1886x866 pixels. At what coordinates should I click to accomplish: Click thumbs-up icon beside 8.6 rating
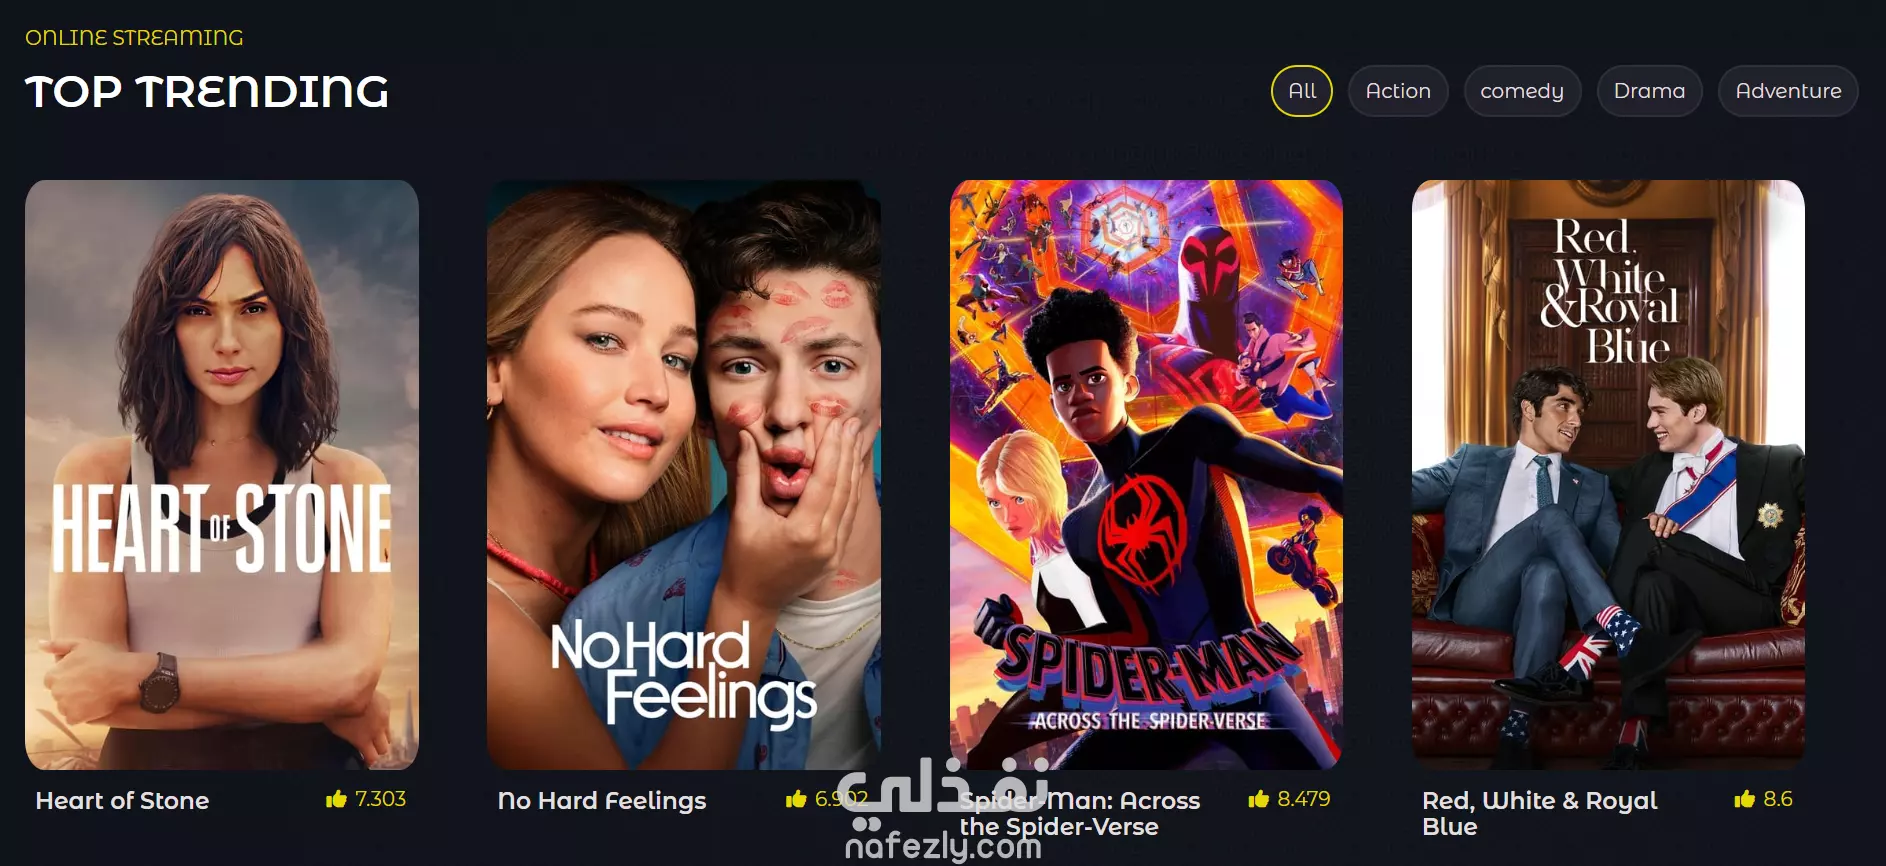click(x=1745, y=798)
